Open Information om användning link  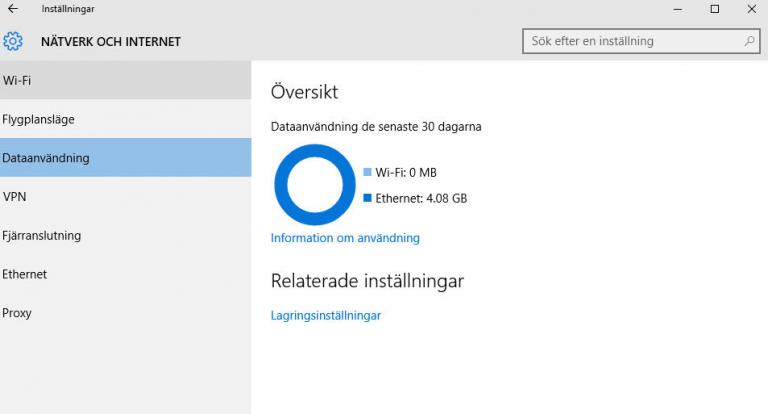(x=345, y=238)
